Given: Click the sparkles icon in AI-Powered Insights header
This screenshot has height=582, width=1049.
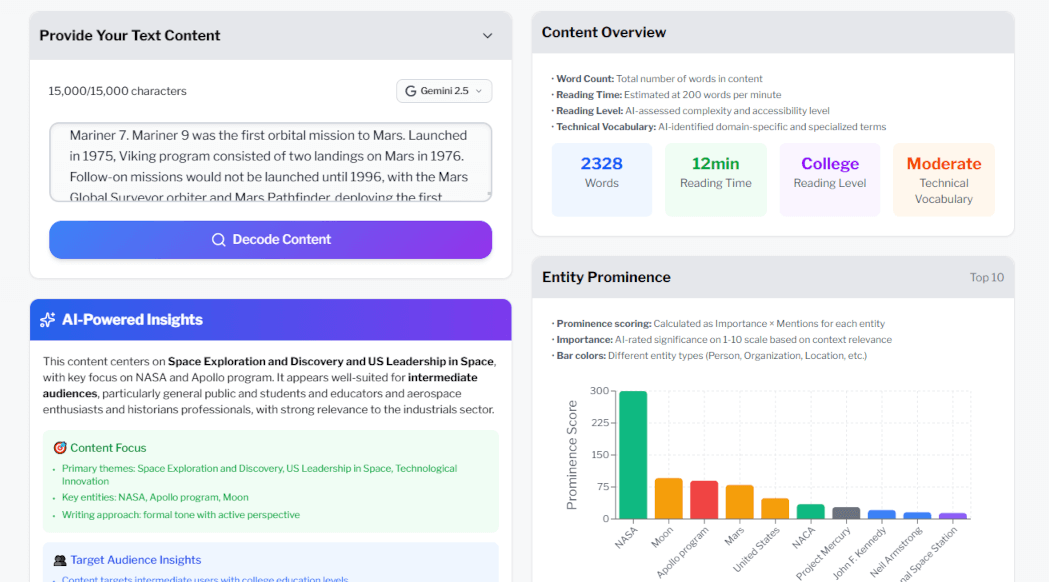Looking at the screenshot, I should point(47,319).
